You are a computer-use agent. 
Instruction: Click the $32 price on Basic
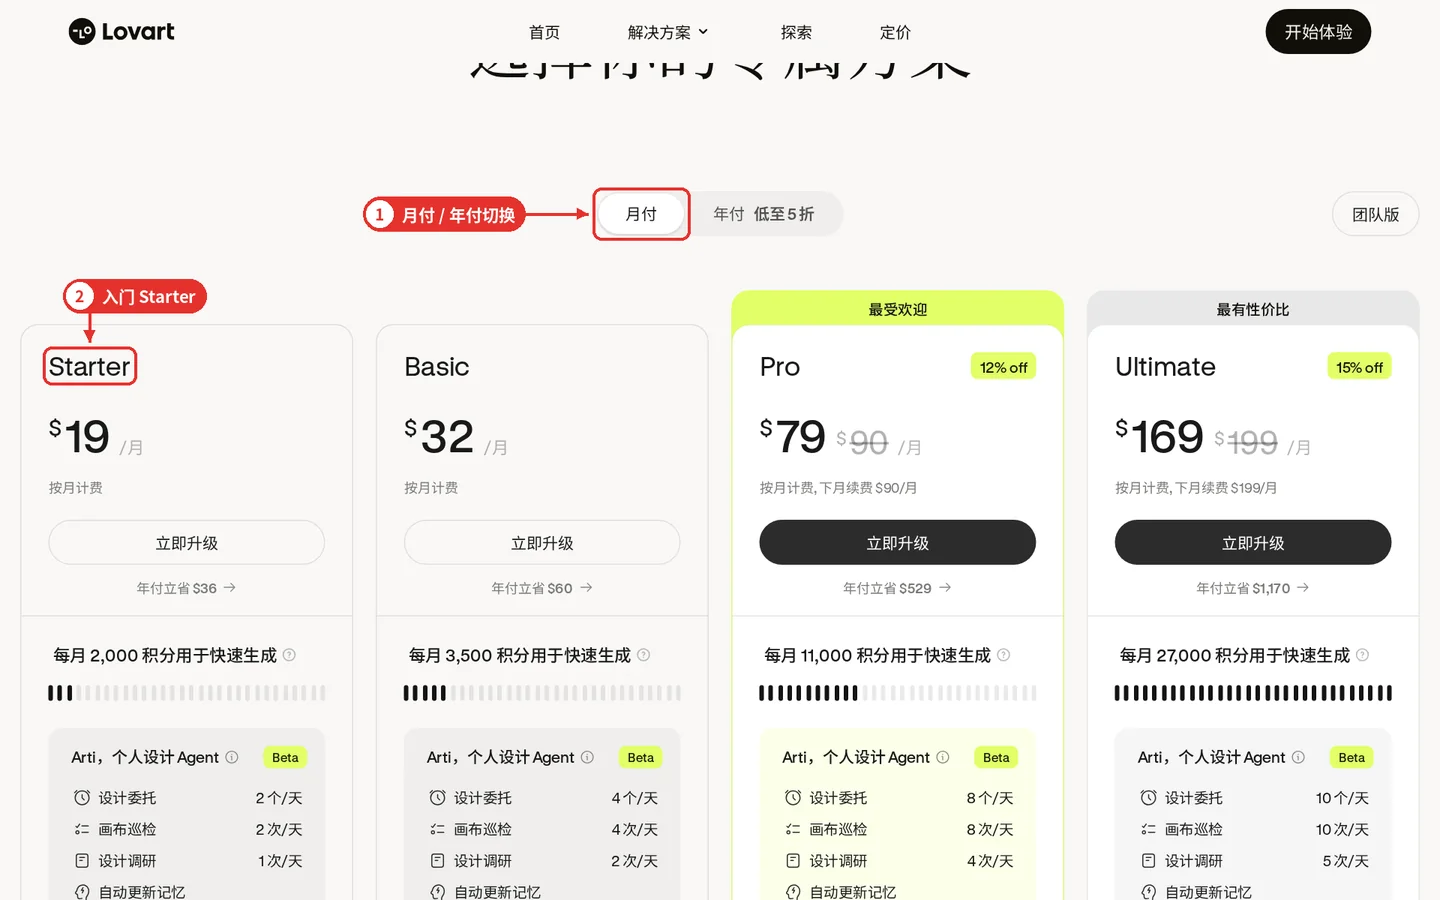[438, 437]
